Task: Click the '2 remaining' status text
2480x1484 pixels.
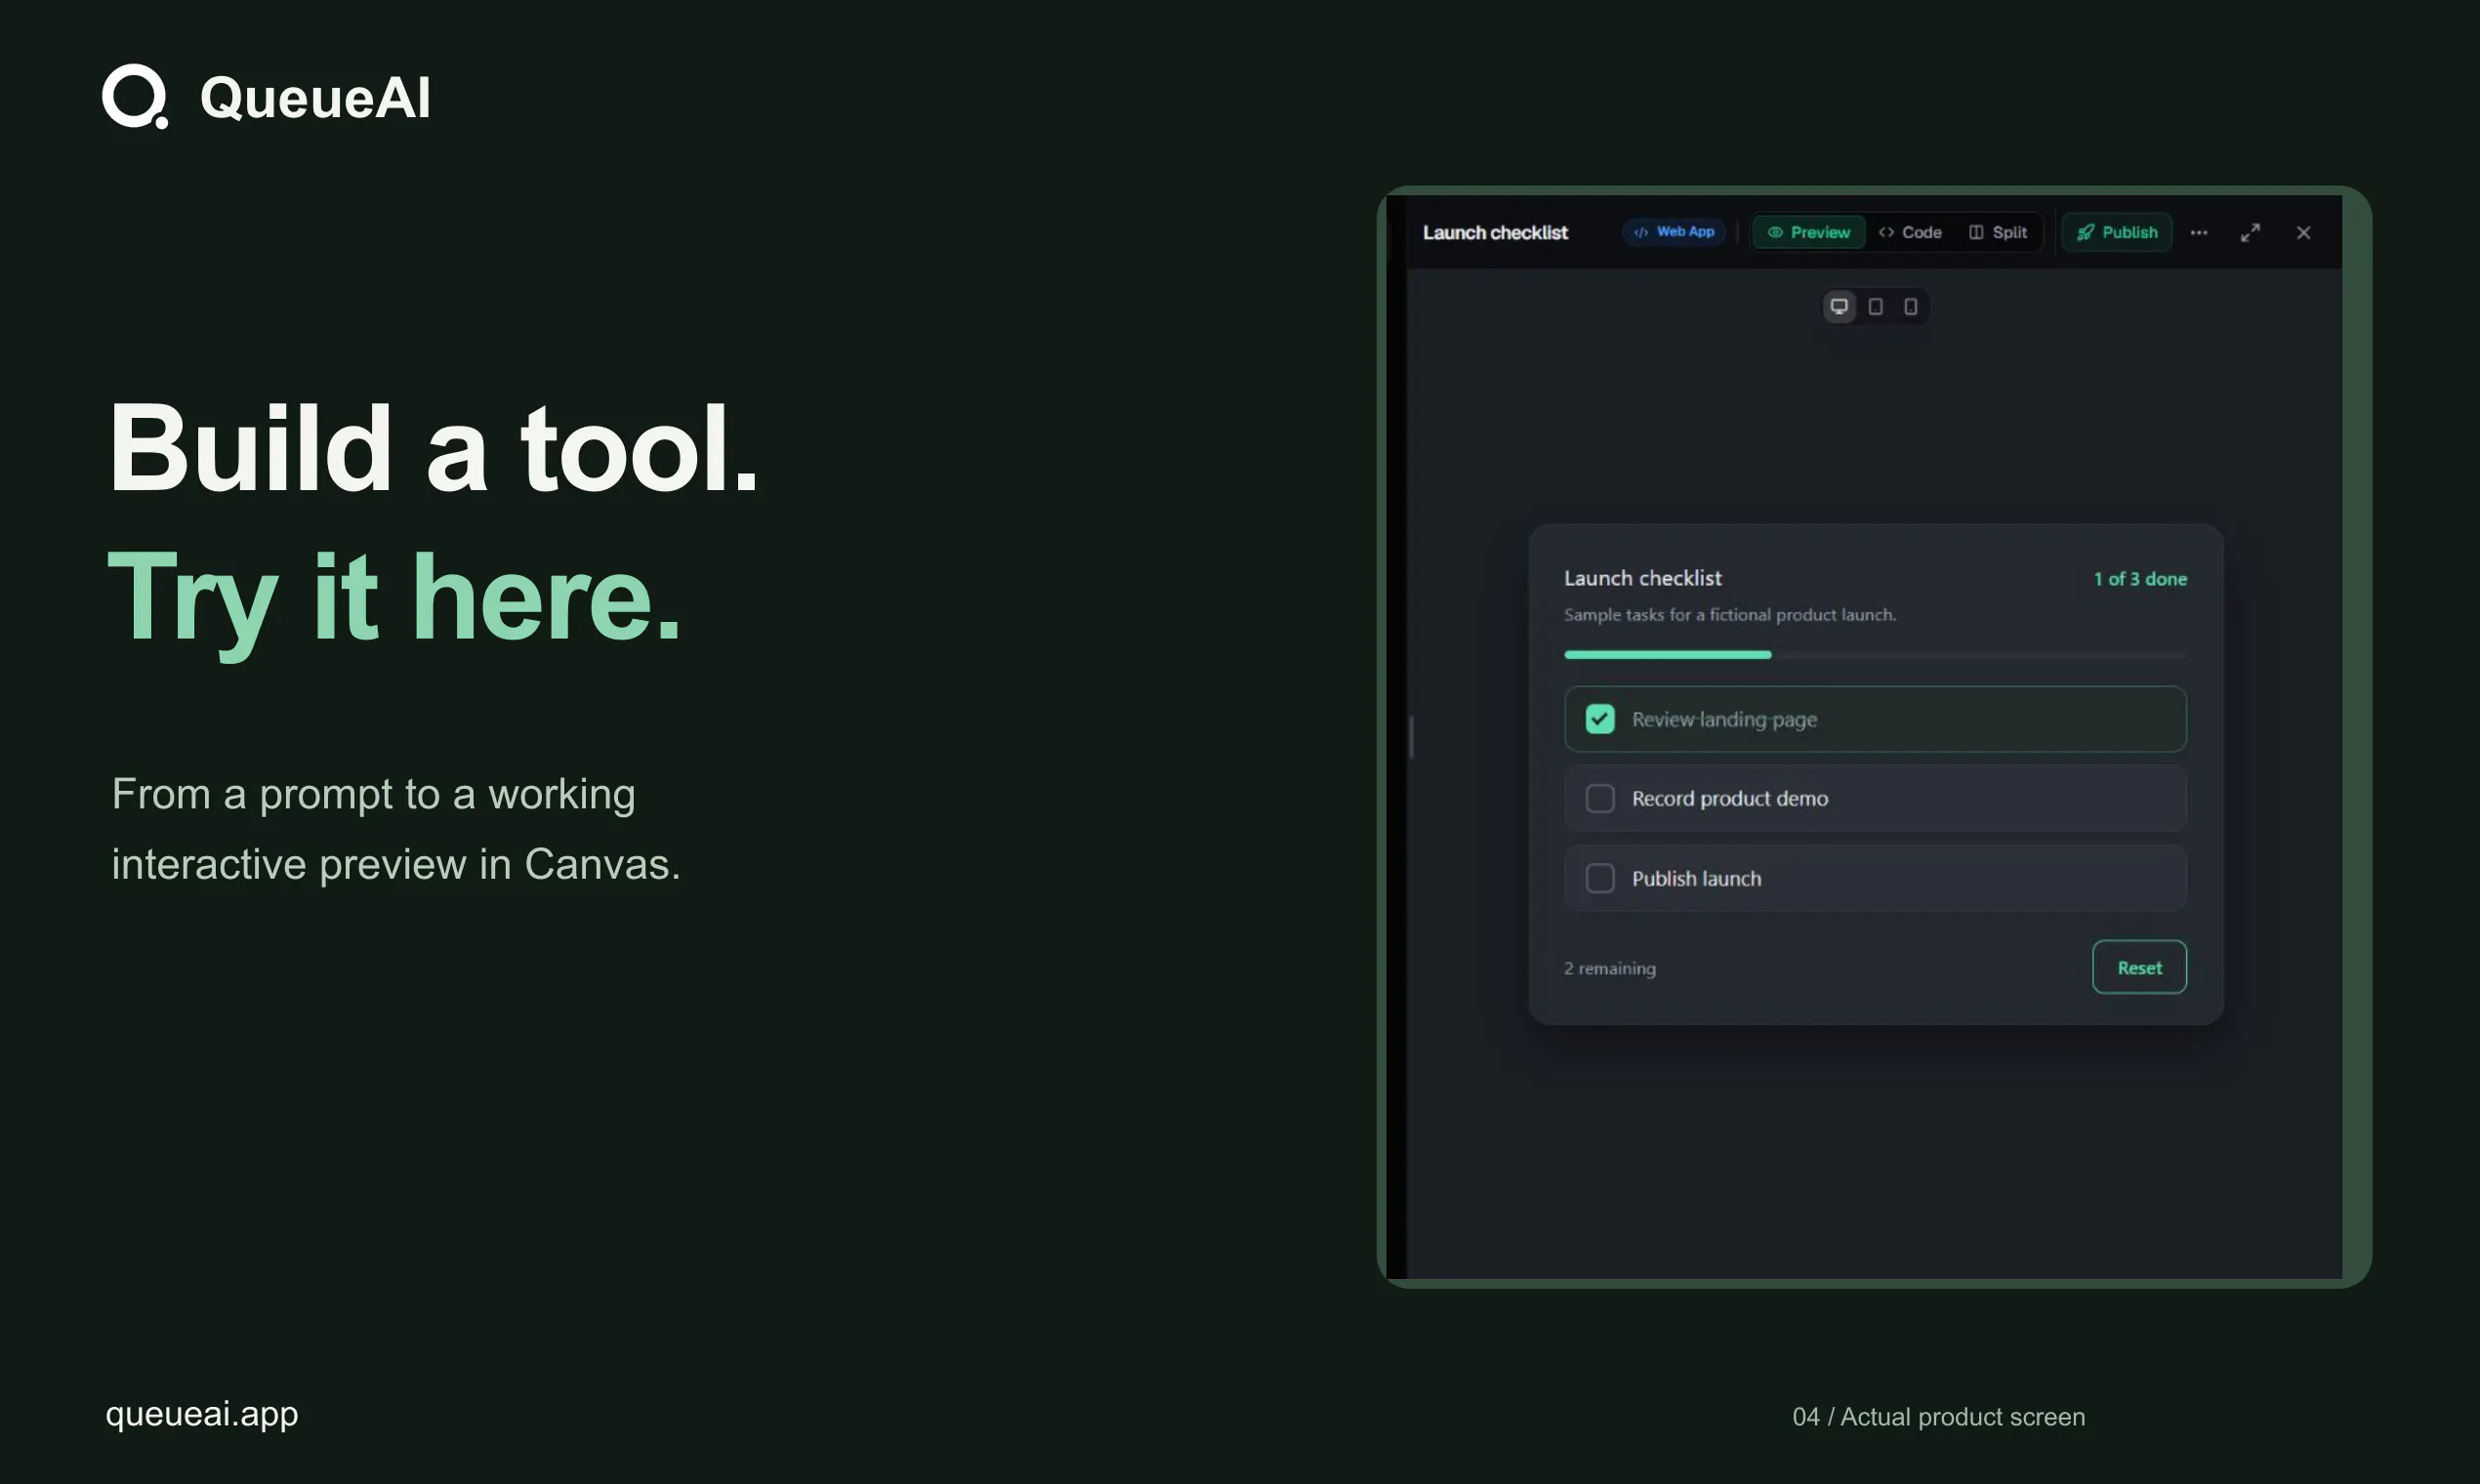Action: pos(1609,968)
